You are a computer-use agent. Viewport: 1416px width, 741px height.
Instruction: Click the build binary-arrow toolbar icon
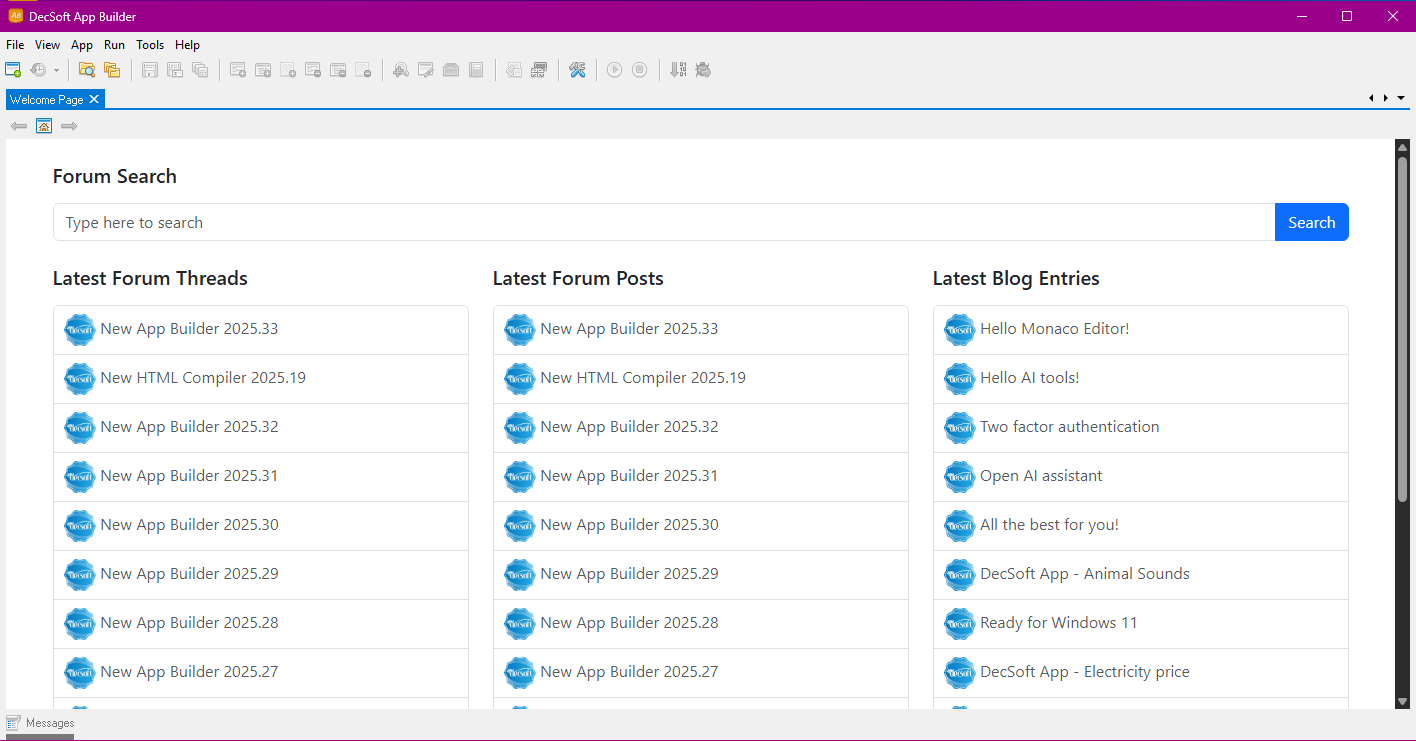[678, 70]
